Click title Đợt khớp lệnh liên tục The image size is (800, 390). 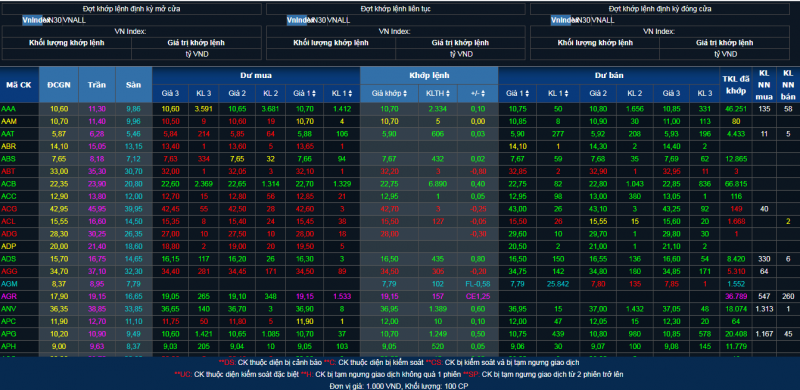click(x=396, y=9)
